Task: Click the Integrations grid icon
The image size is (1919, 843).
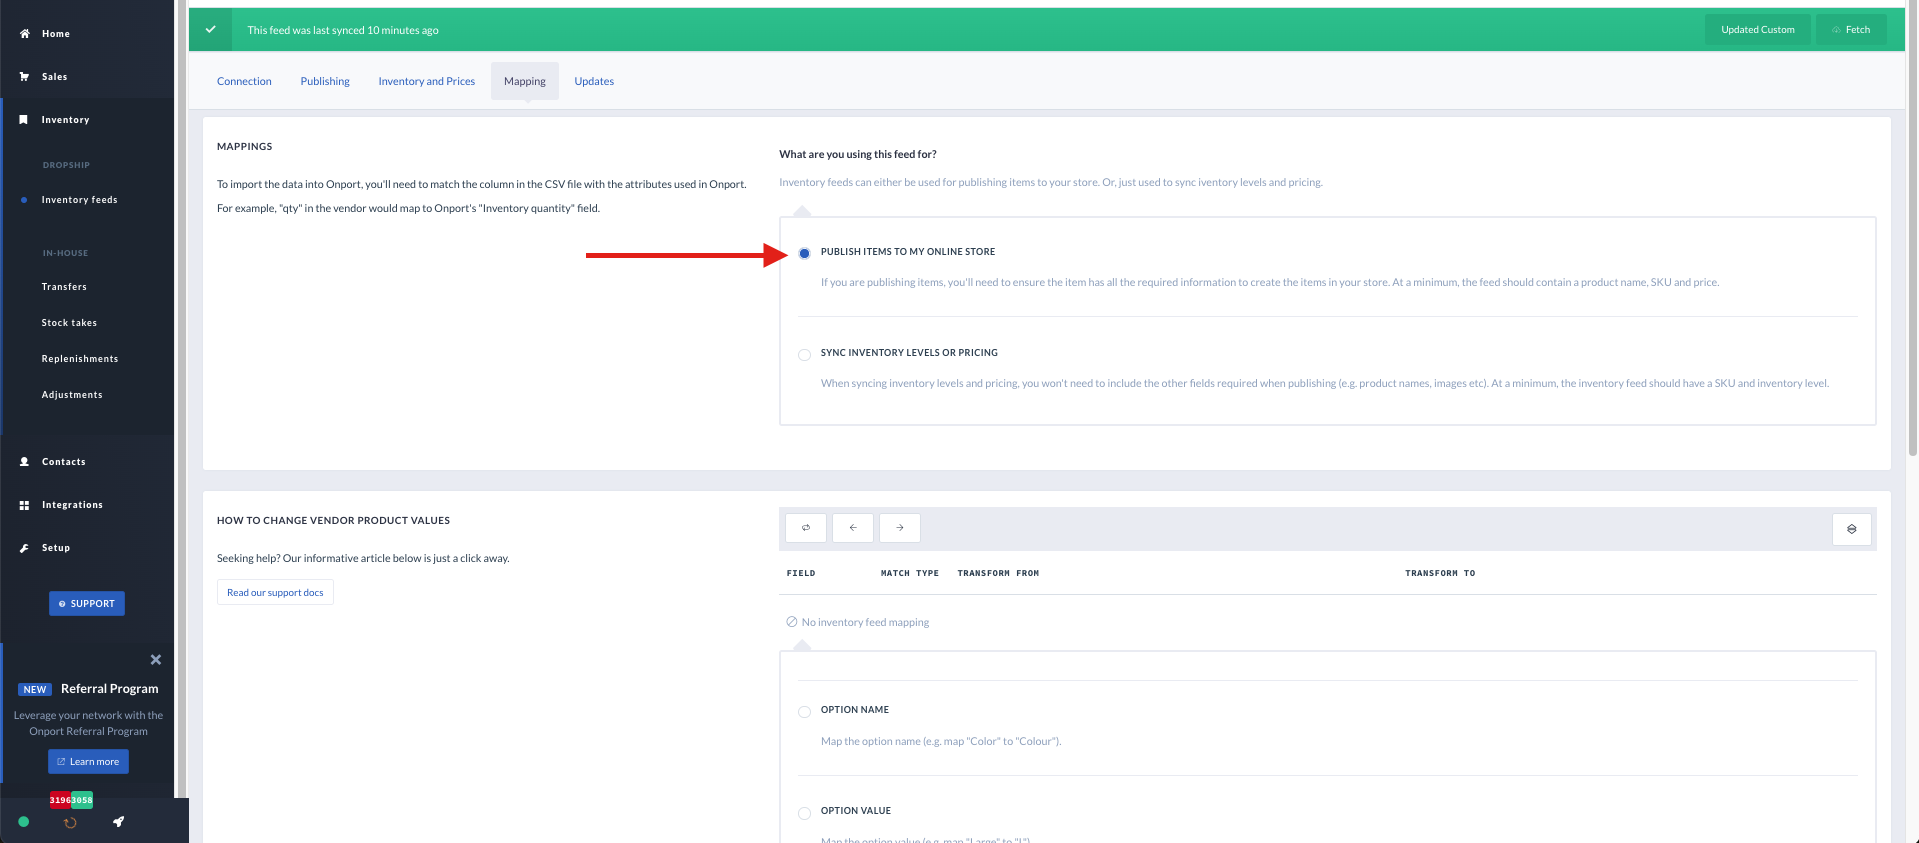Action: pos(24,505)
